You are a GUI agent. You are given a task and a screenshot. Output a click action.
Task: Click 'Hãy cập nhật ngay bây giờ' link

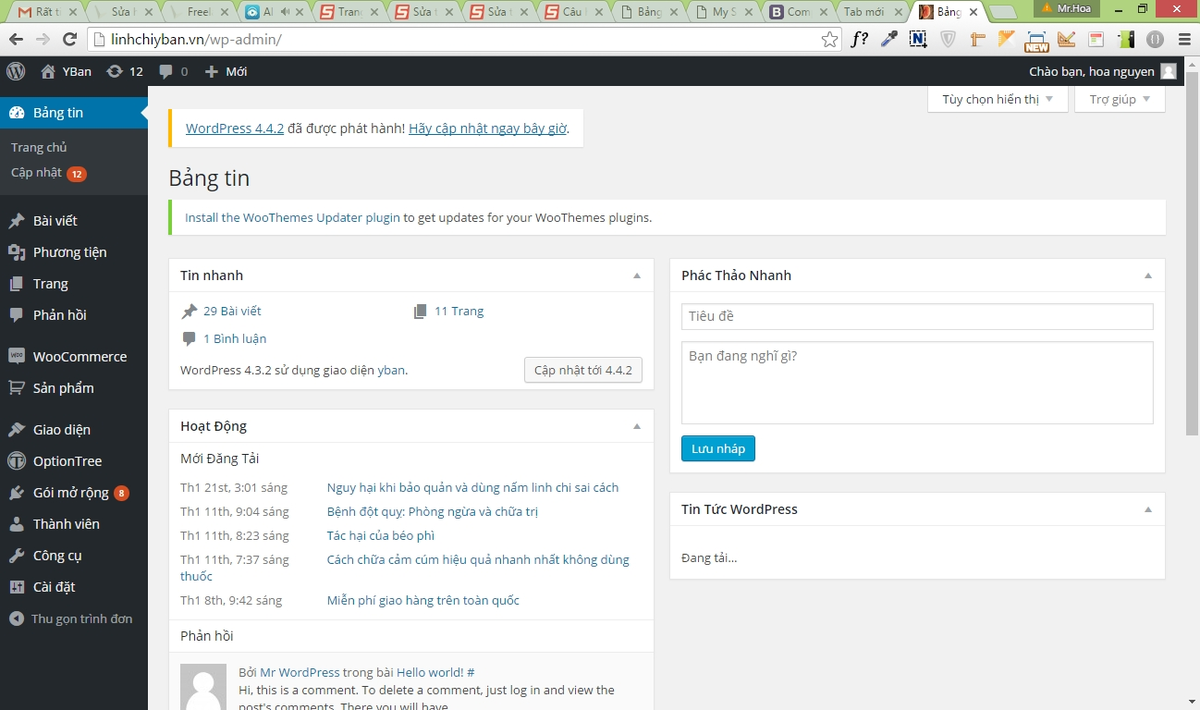coord(488,129)
